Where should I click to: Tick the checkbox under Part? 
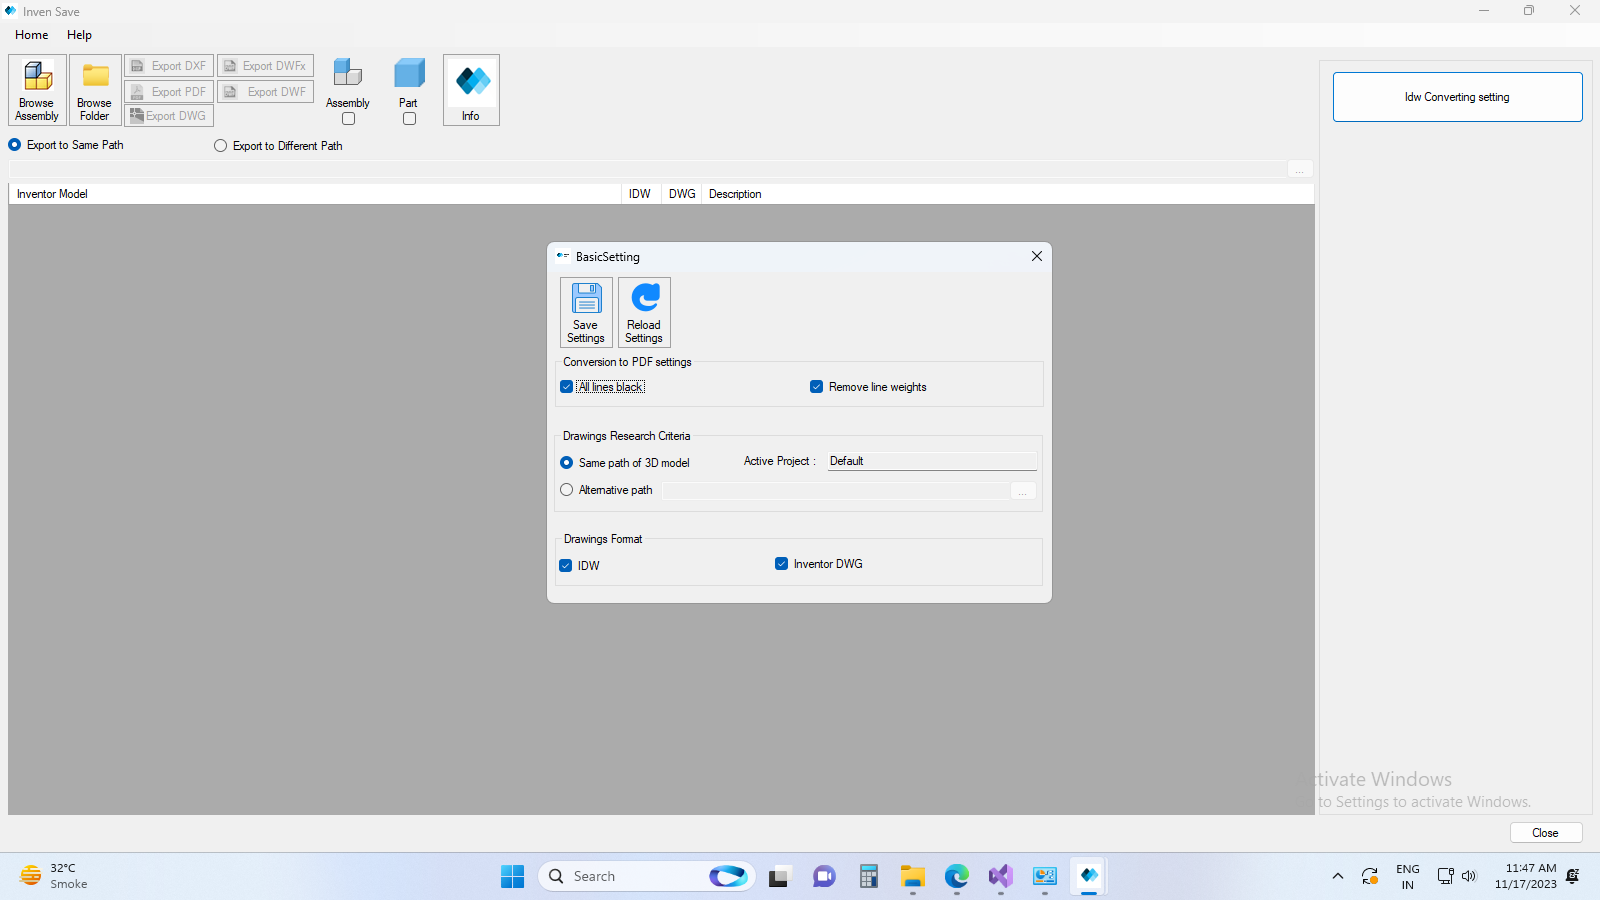point(409,119)
